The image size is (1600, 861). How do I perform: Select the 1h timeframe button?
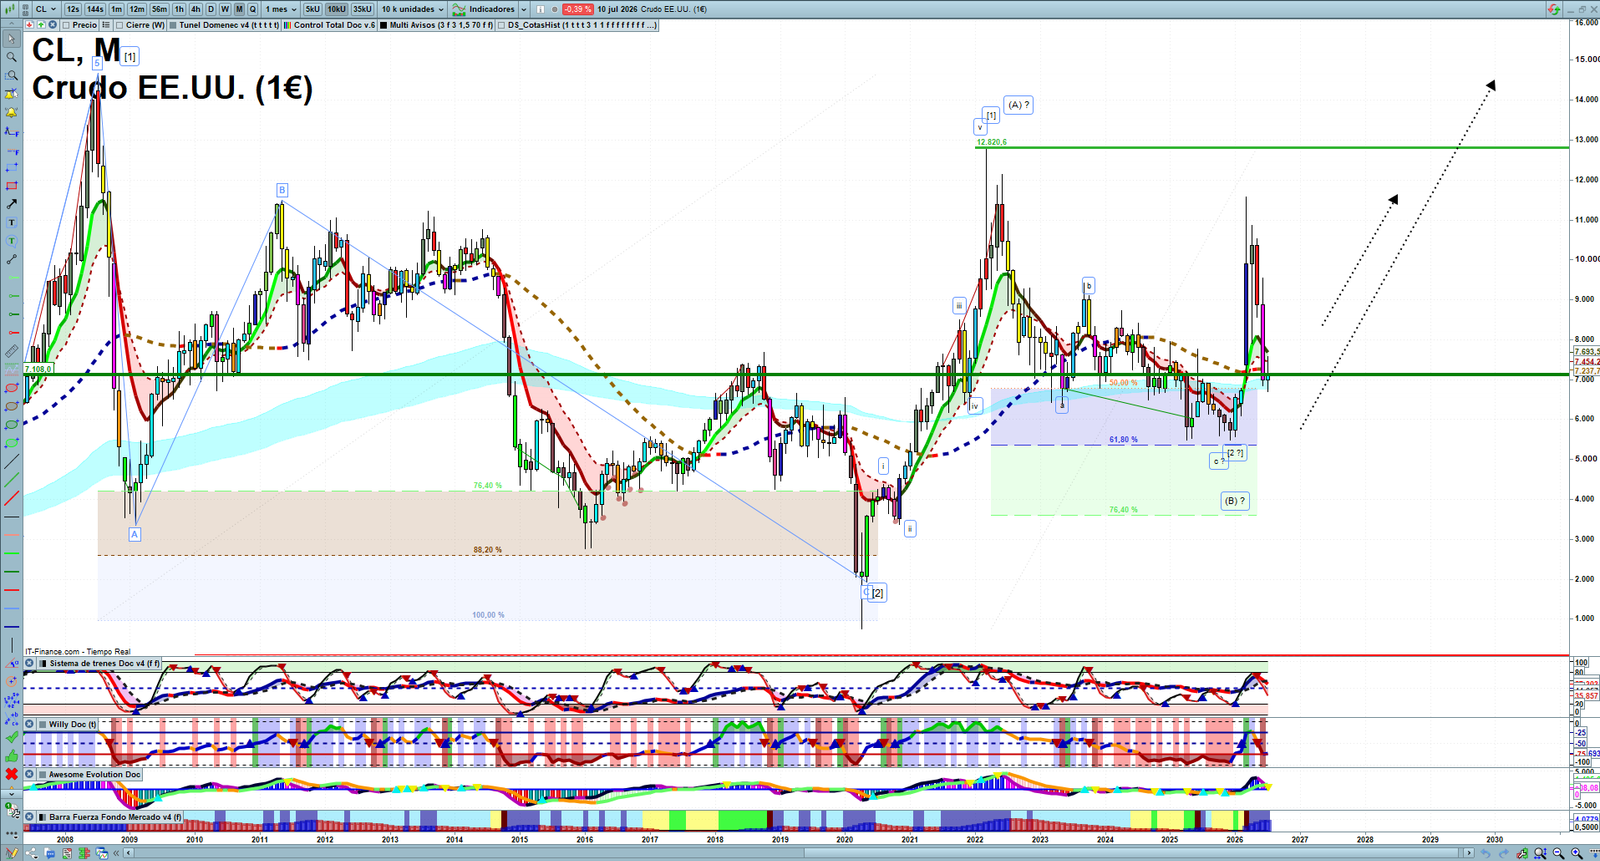point(180,9)
